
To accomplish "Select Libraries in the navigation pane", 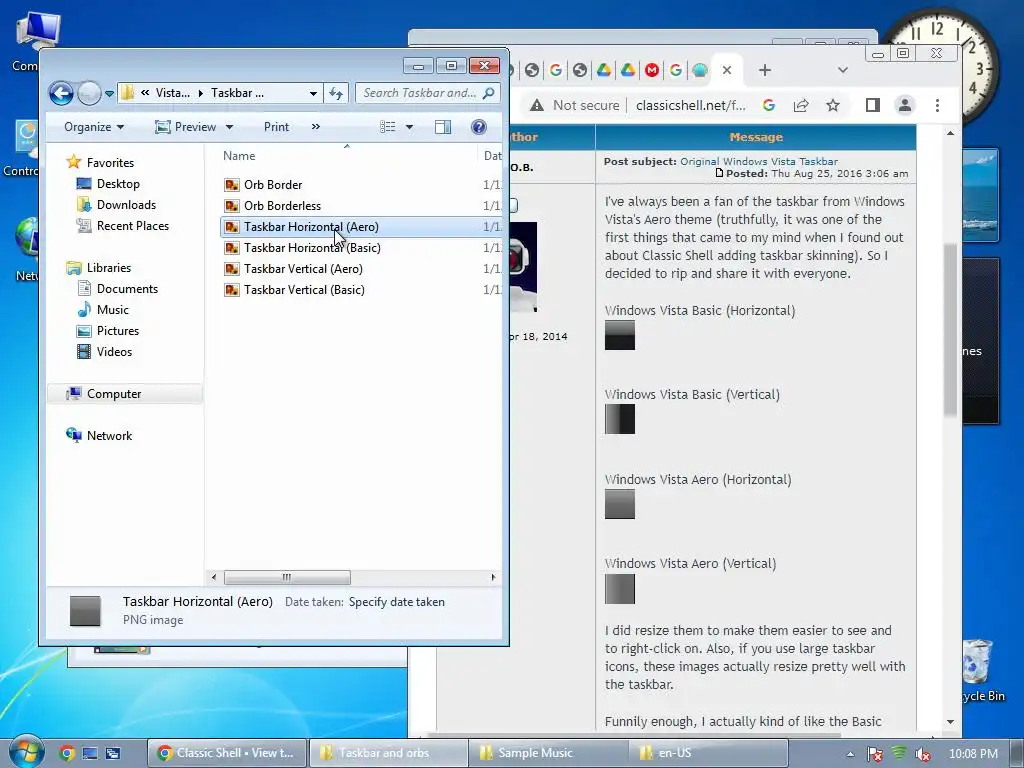I will pyautogui.click(x=108, y=268).
